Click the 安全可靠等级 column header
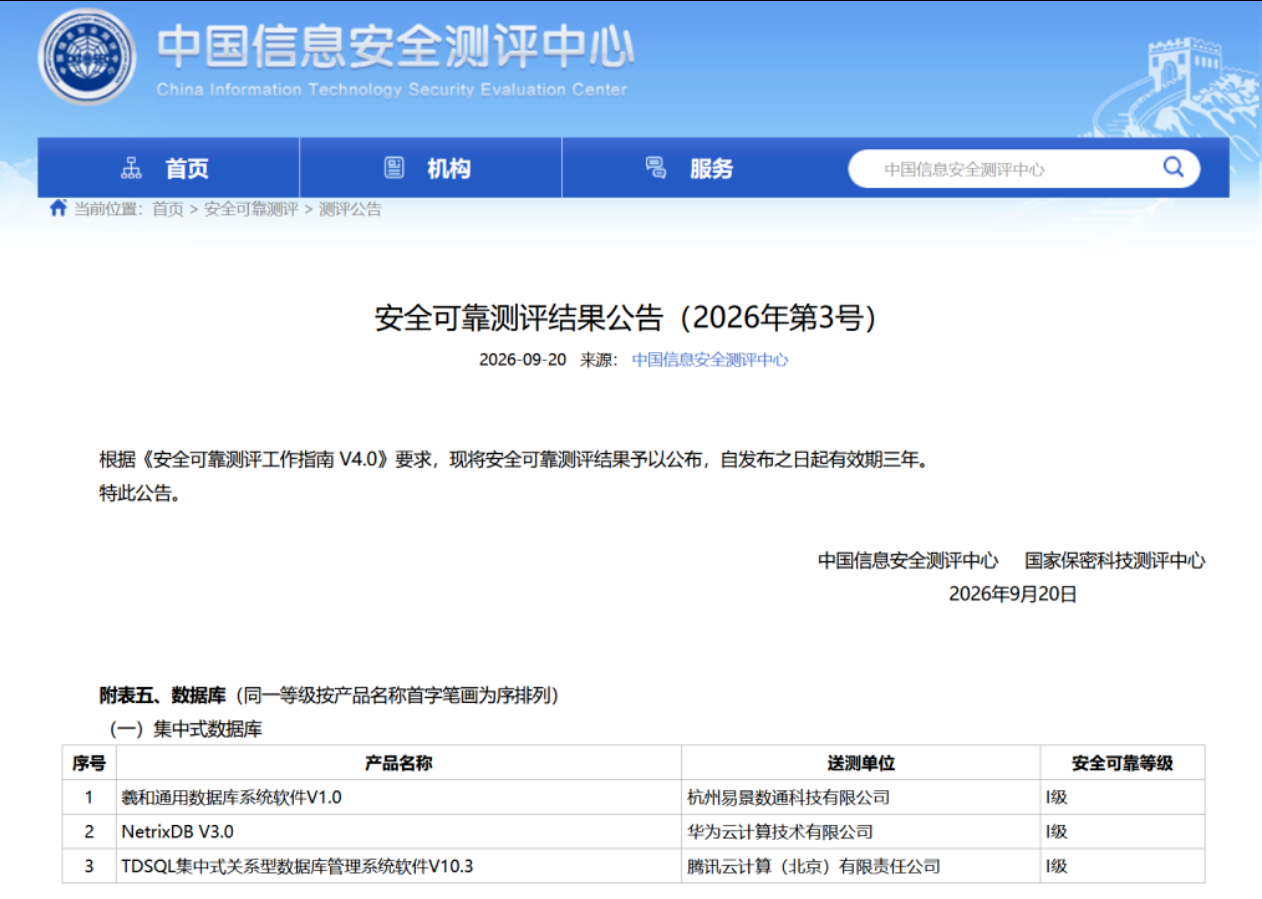 (1123, 763)
